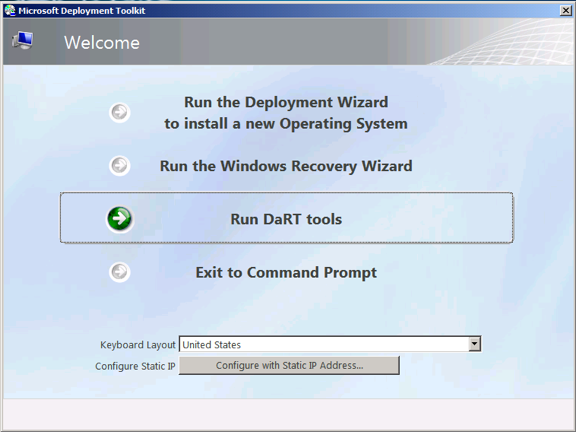This screenshot has height=433, width=576.
Task: Expand the Keyboard Layout dropdown arrow
Action: pyautogui.click(x=475, y=344)
